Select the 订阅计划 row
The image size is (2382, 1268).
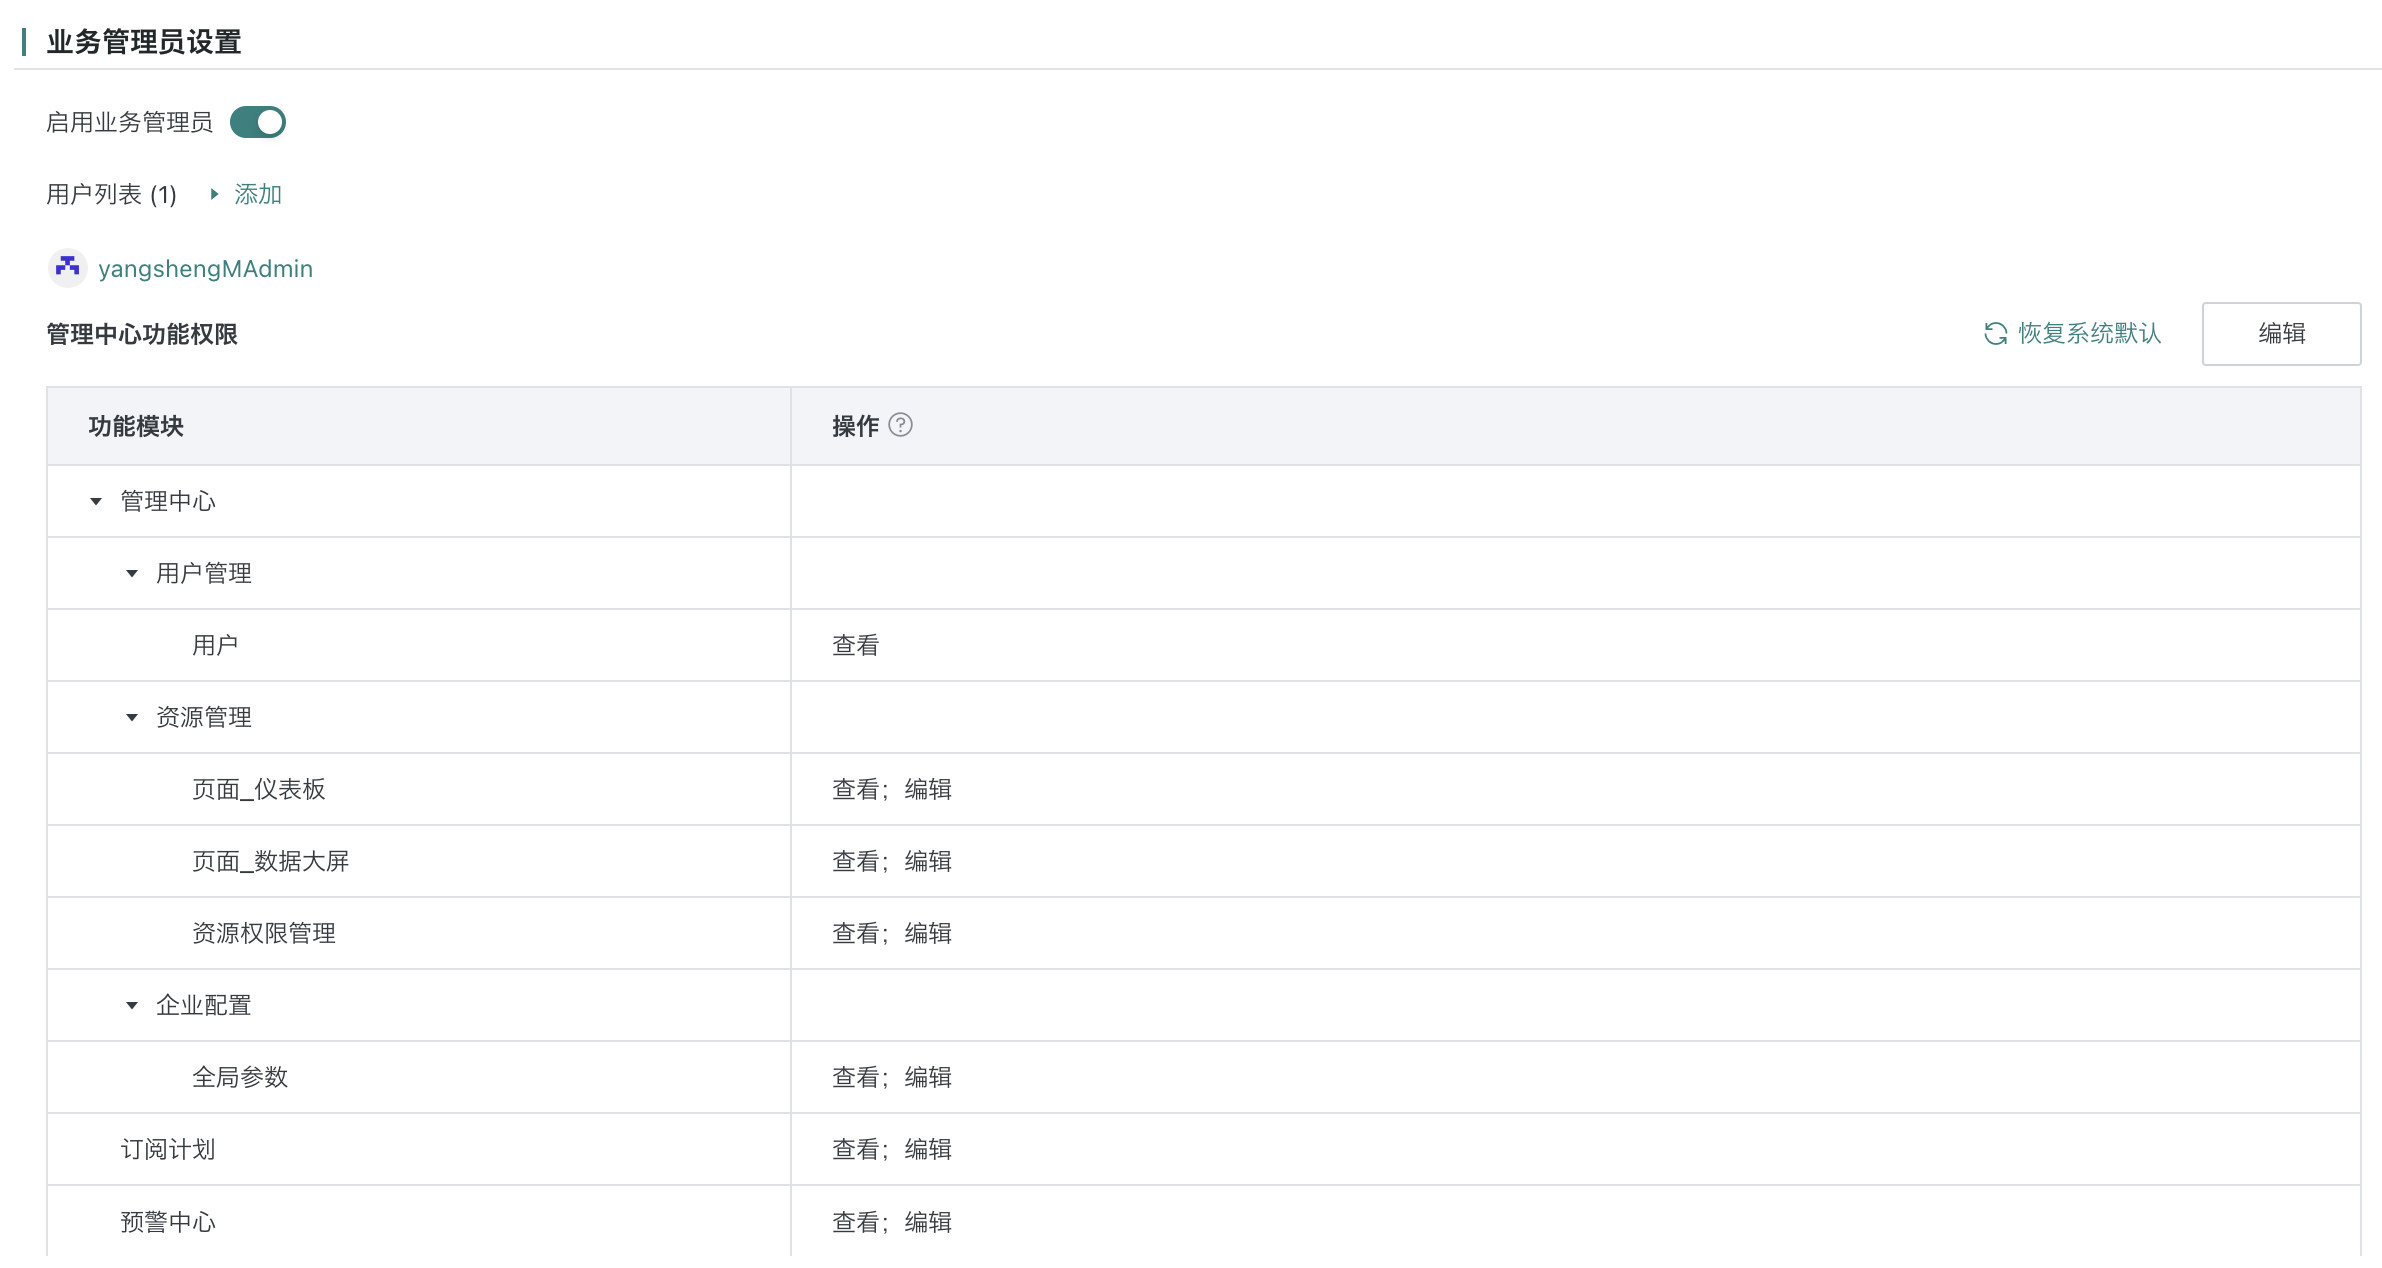coord(168,1149)
